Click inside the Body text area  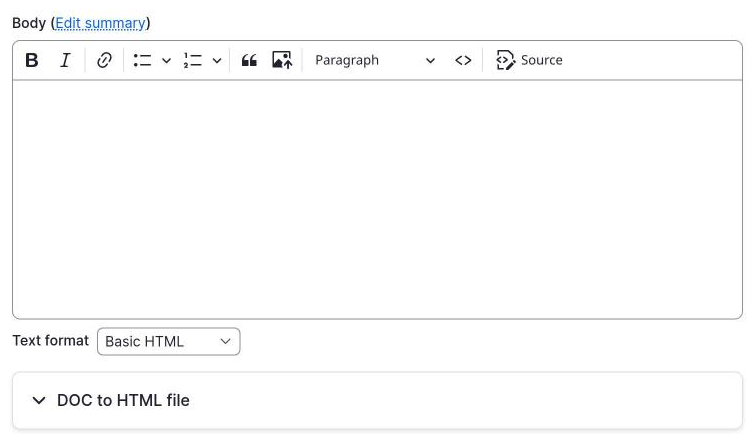coord(378,199)
